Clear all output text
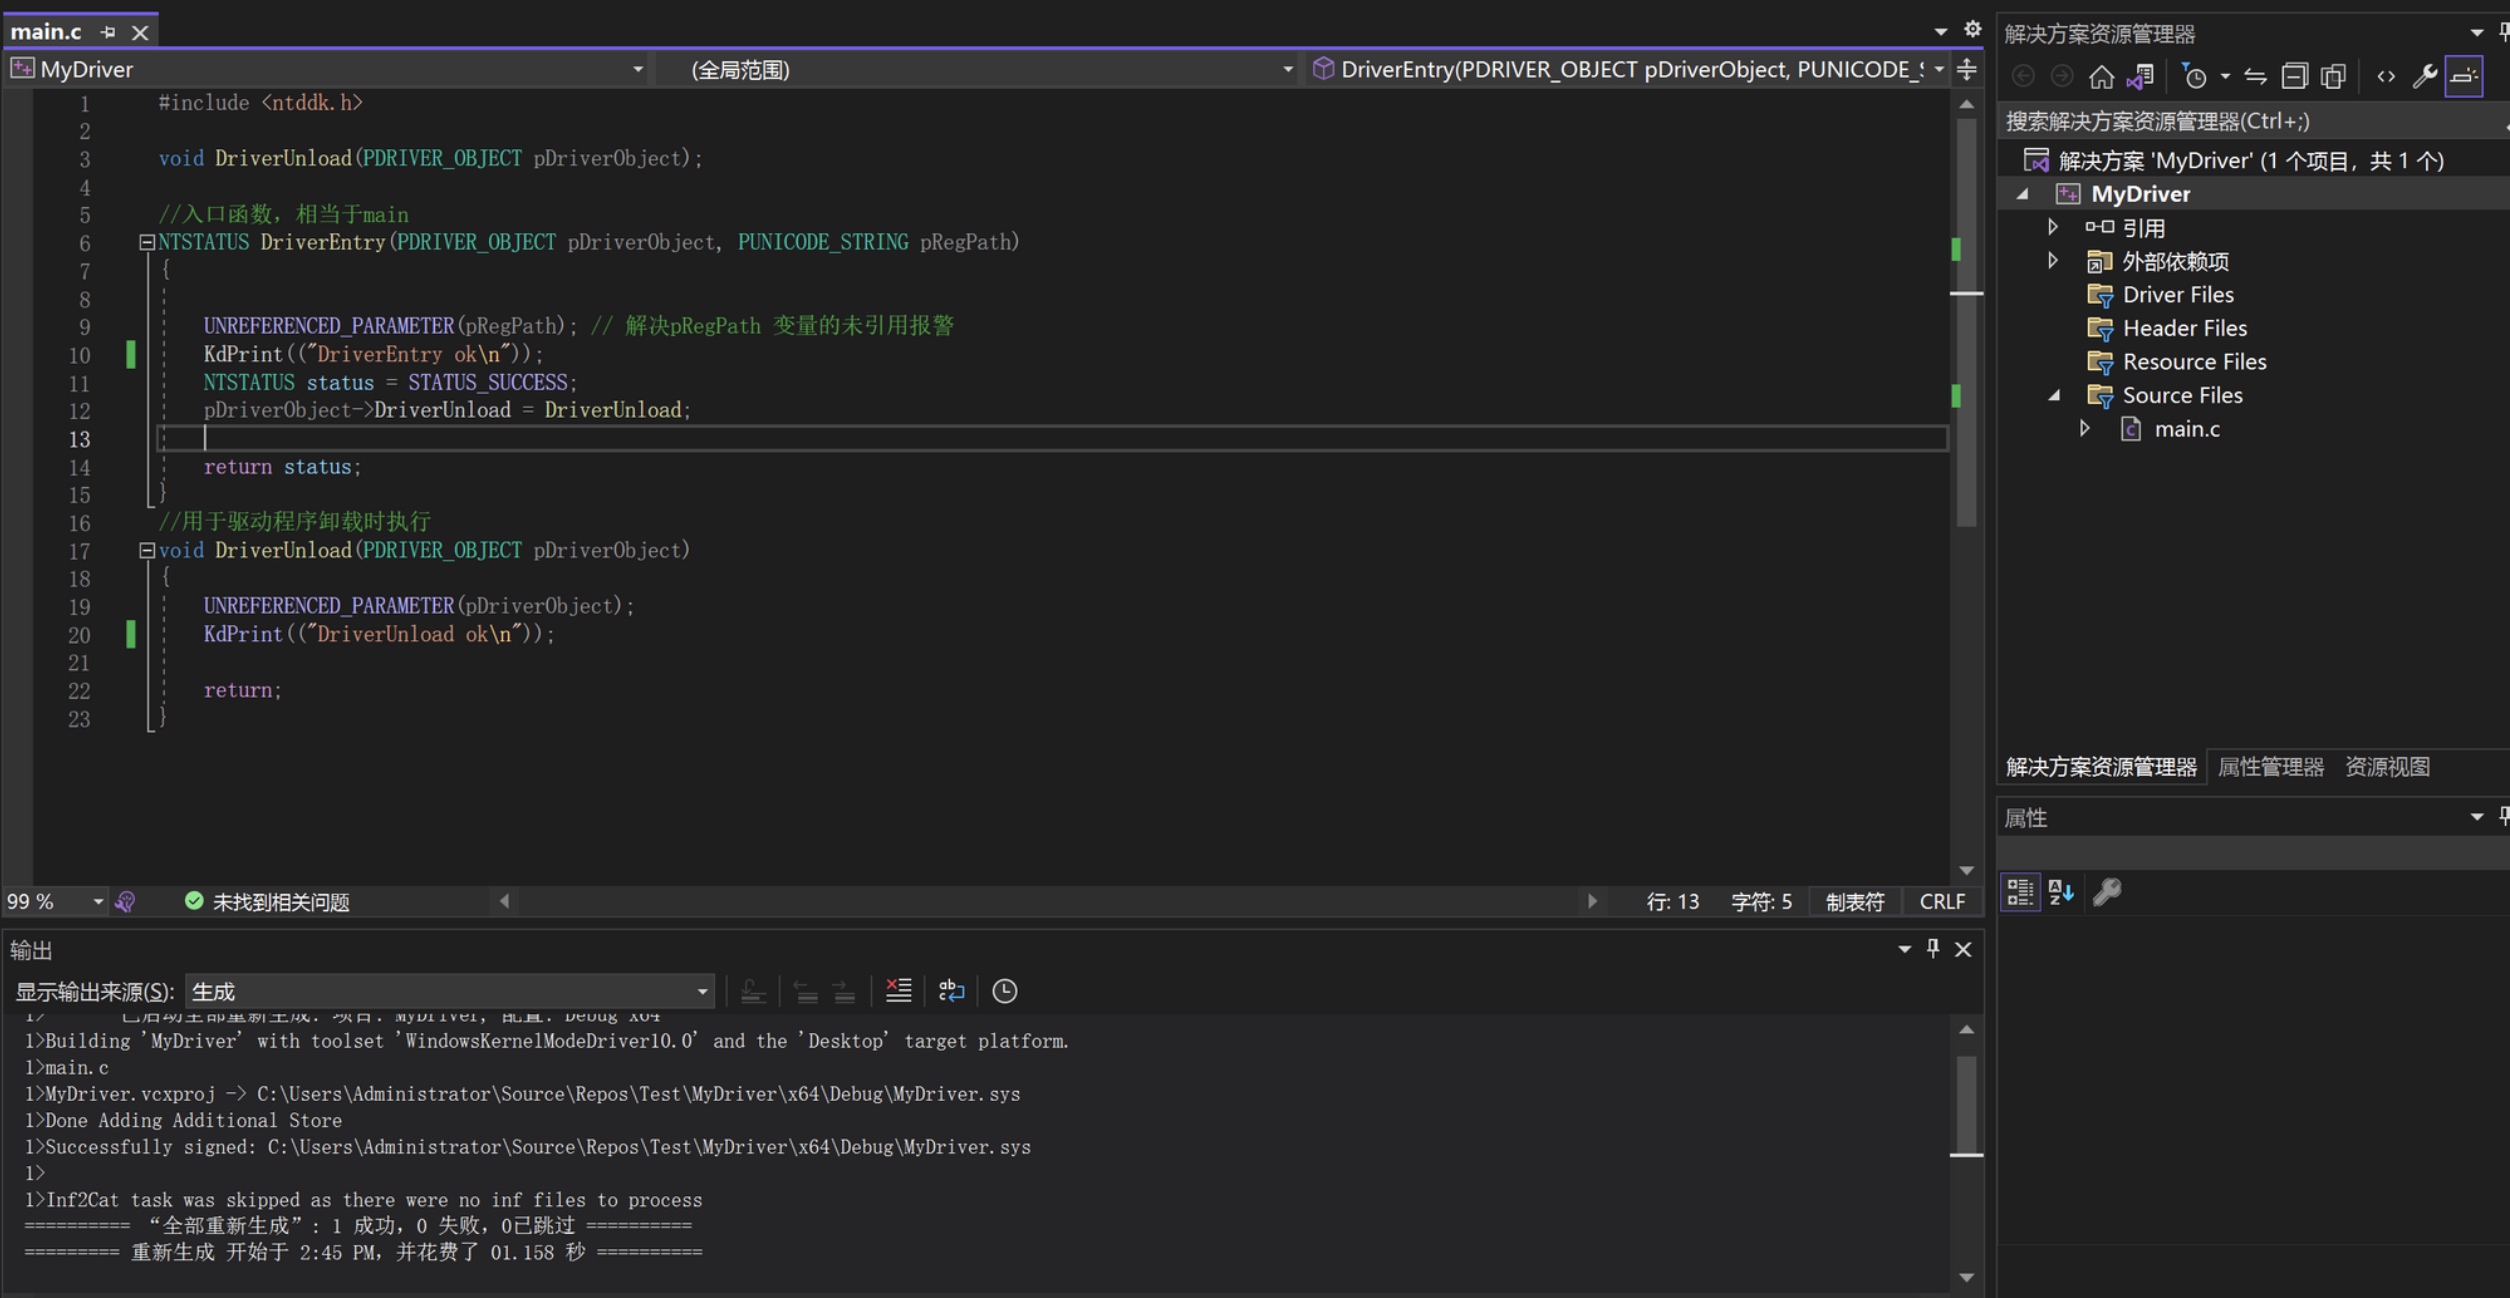Image resolution: width=2510 pixels, height=1298 pixels. coord(898,991)
